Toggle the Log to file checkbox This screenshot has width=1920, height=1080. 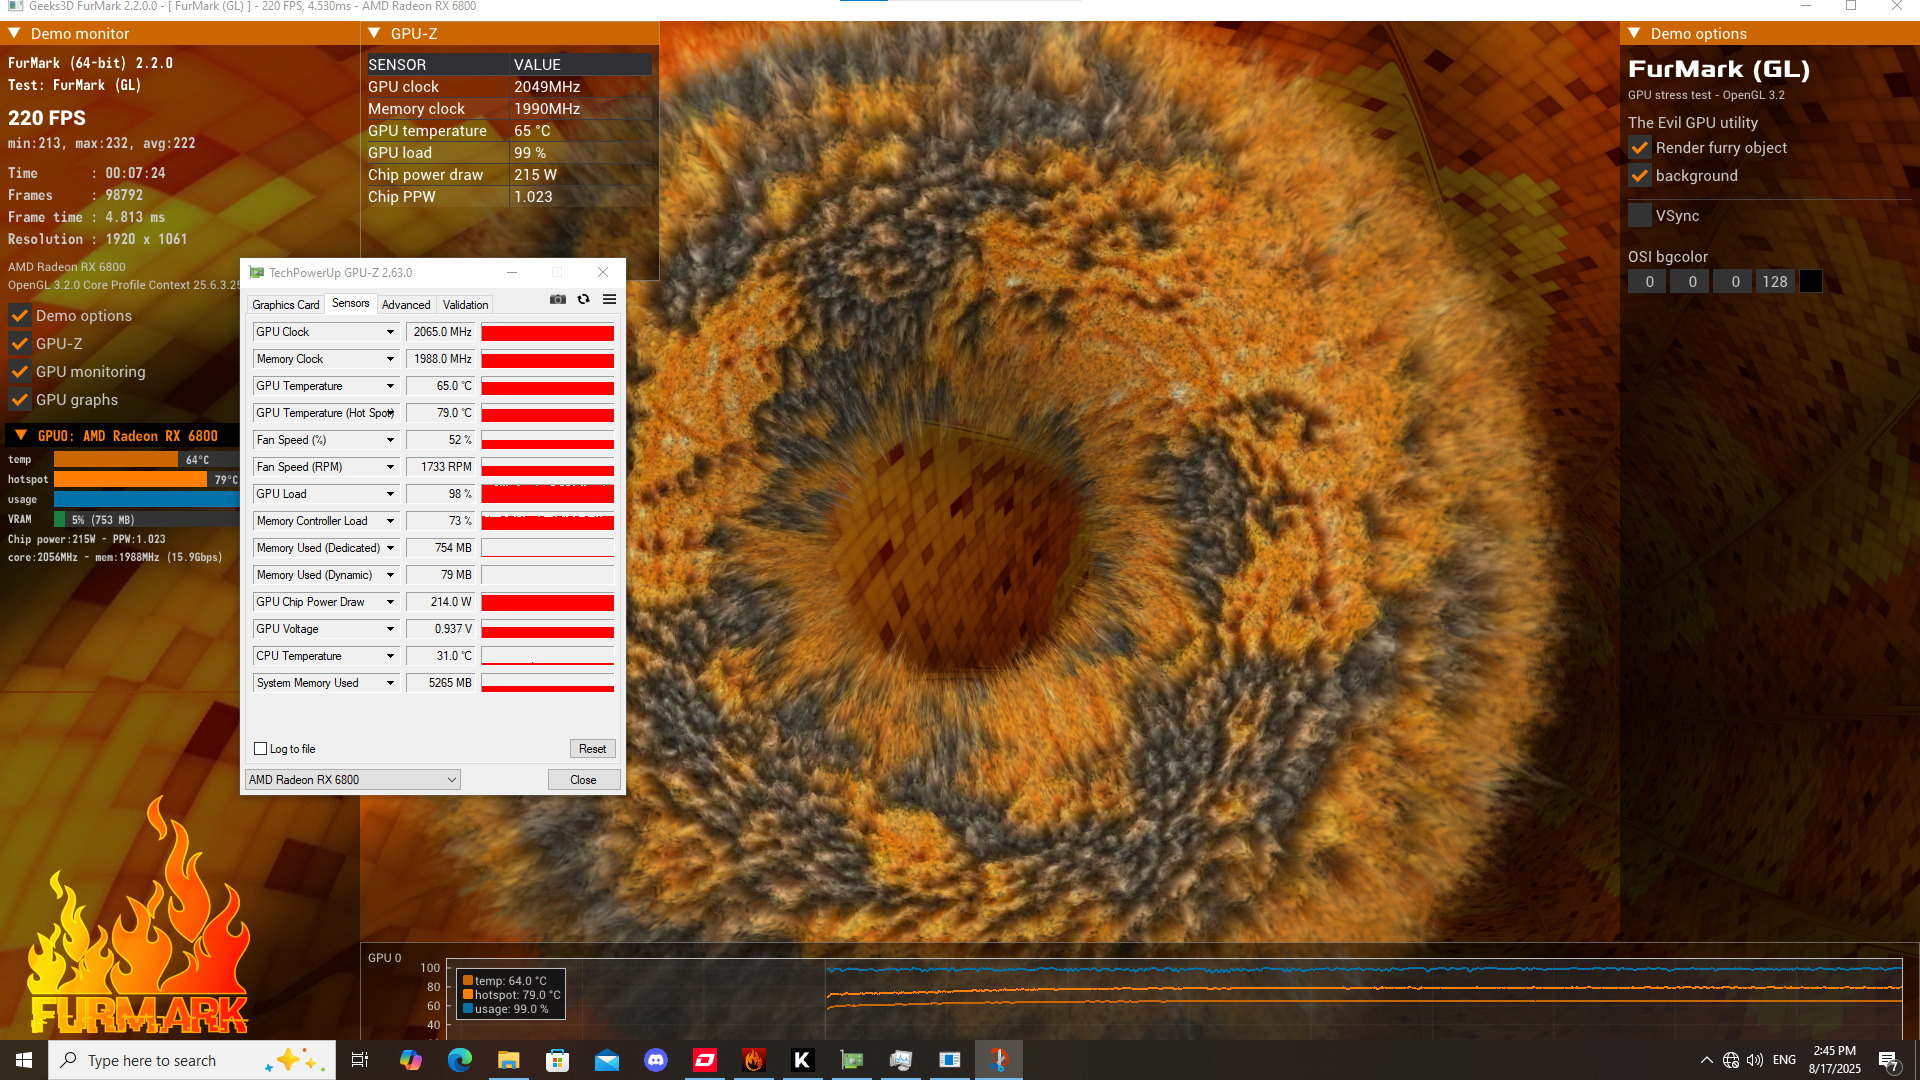[x=261, y=749]
